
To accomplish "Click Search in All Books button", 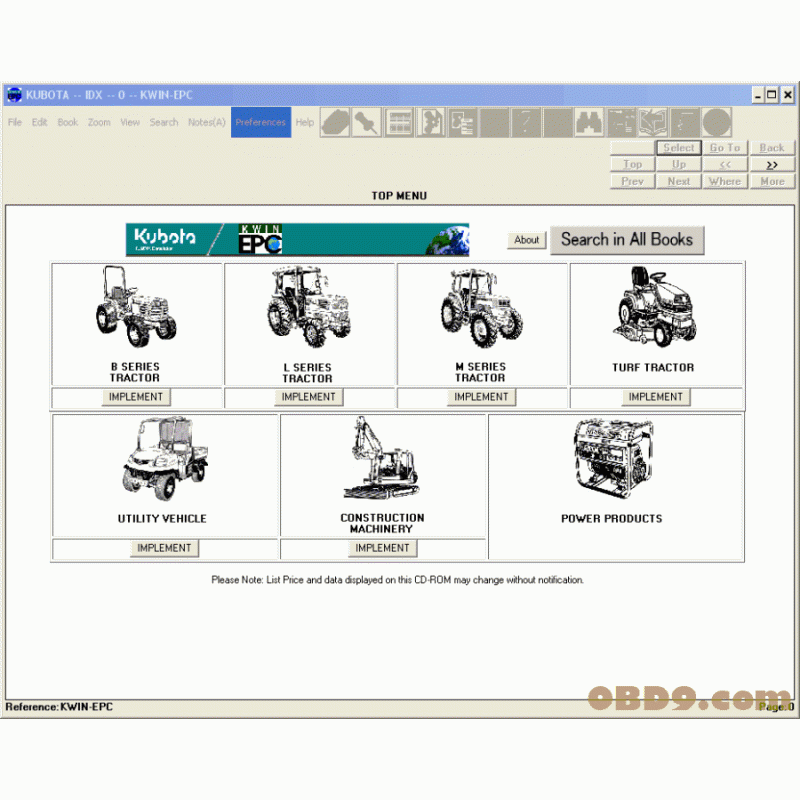I will [627, 240].
